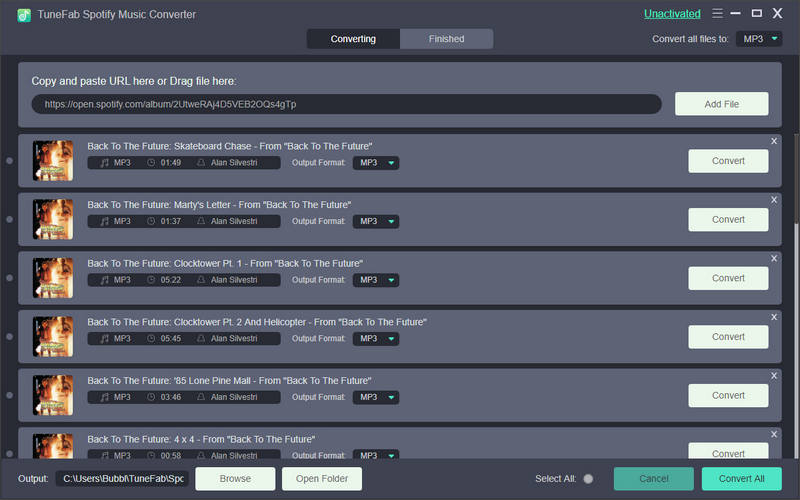
Task: Click album thumbnail of Skateboard Chase track
Action: (x=53, y=161)
